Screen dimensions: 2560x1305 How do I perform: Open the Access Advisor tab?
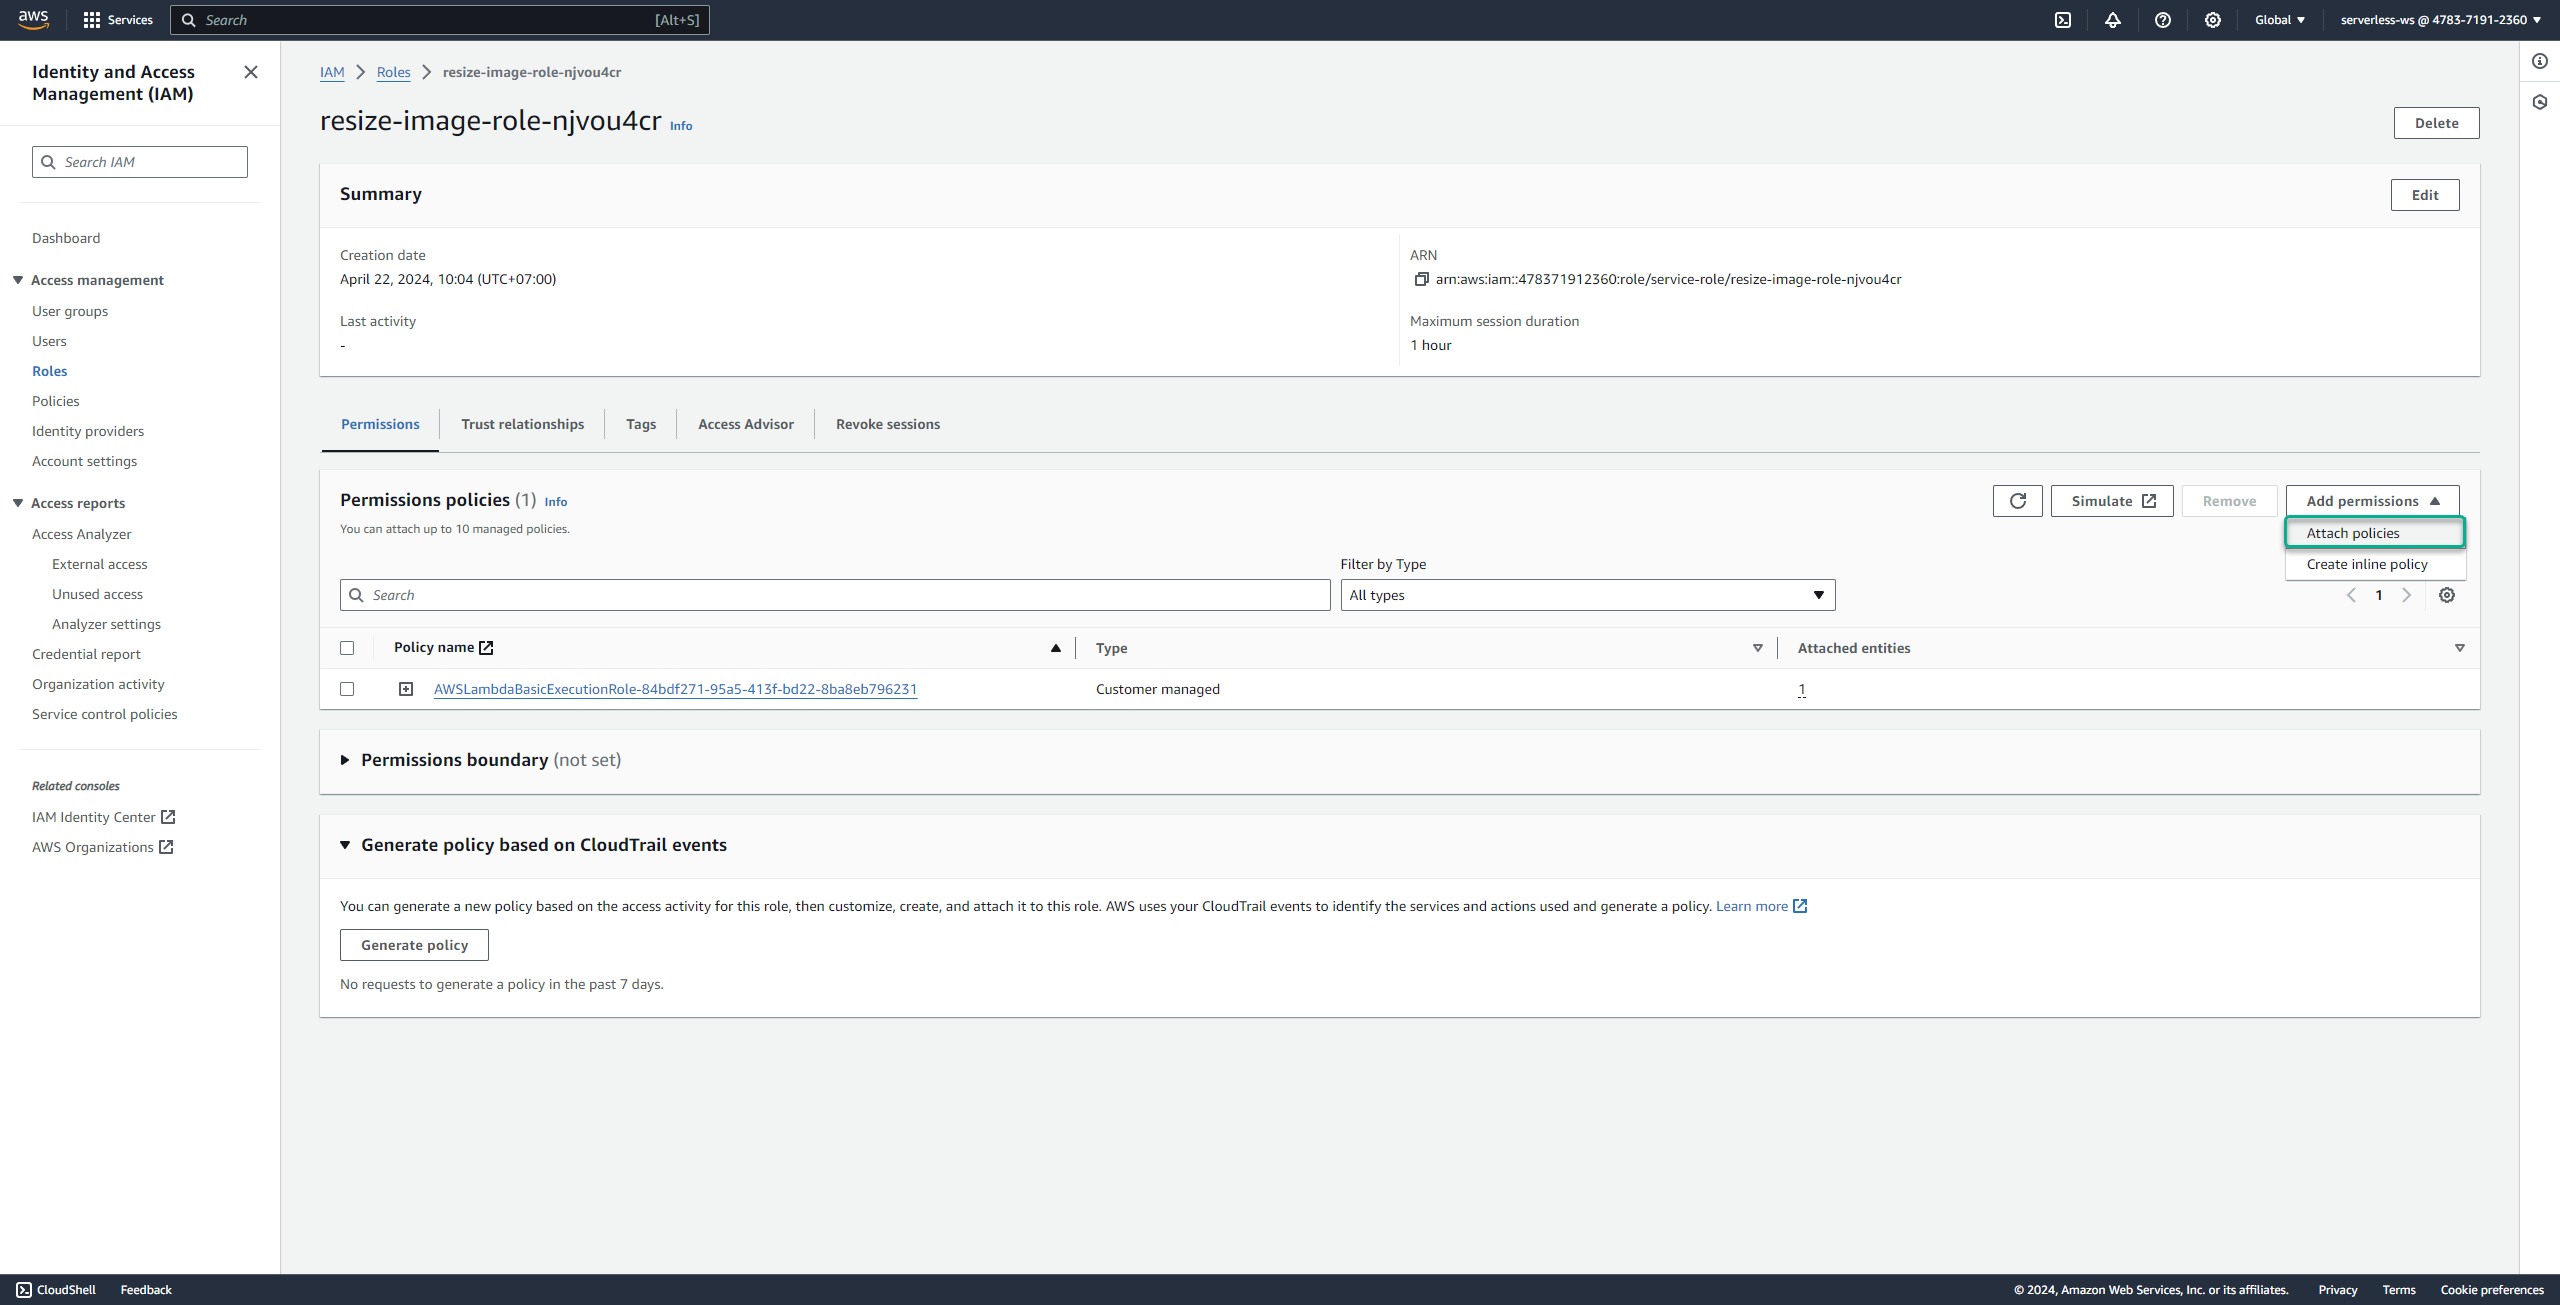[746, 424]
